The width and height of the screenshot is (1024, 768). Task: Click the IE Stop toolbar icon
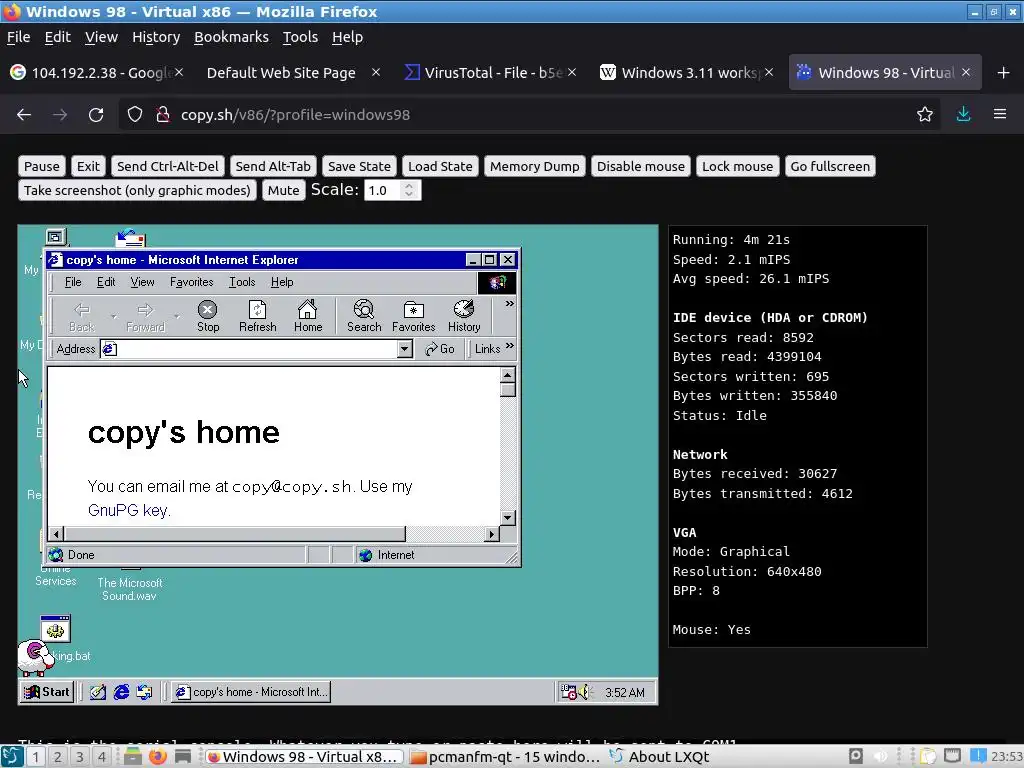tap(208, 316)
